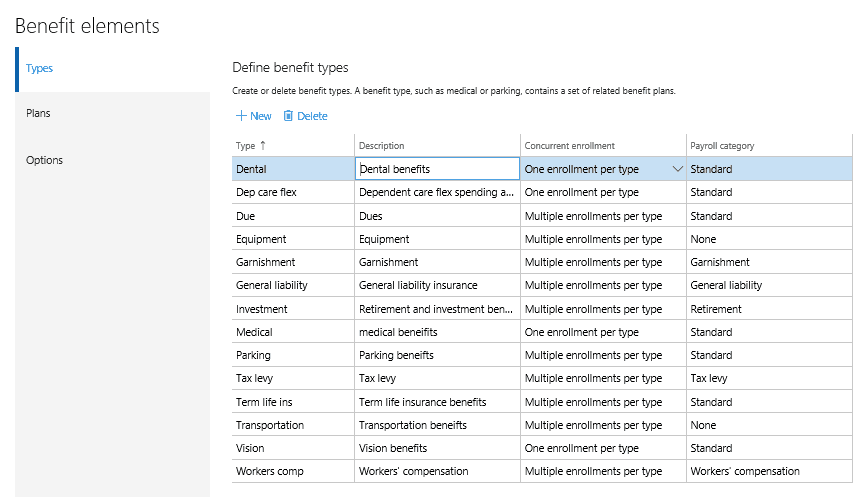This screenshot has width=865, height=497.
Task: Click Workers' compensation description cell
Action: [x=437, y=472]
